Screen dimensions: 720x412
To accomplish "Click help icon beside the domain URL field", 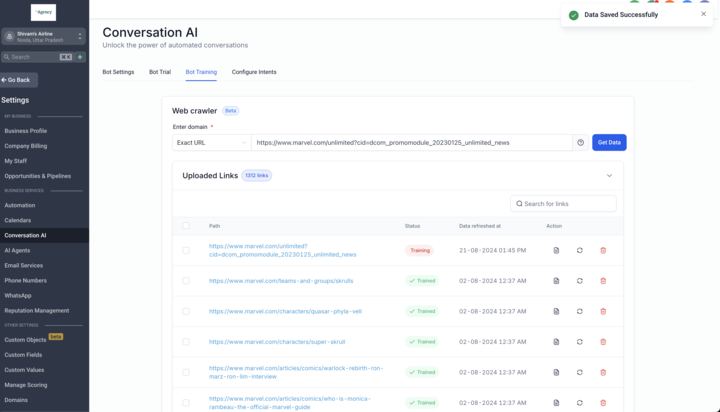I will [x=580, y=143].
